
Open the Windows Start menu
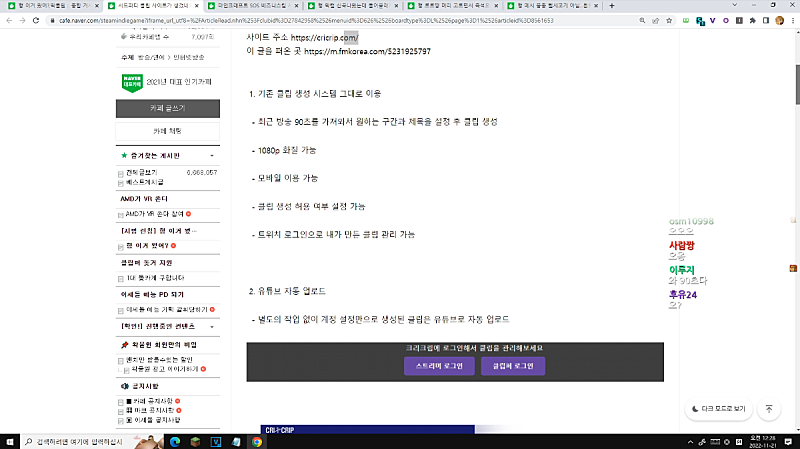click(x=10, y=442)
